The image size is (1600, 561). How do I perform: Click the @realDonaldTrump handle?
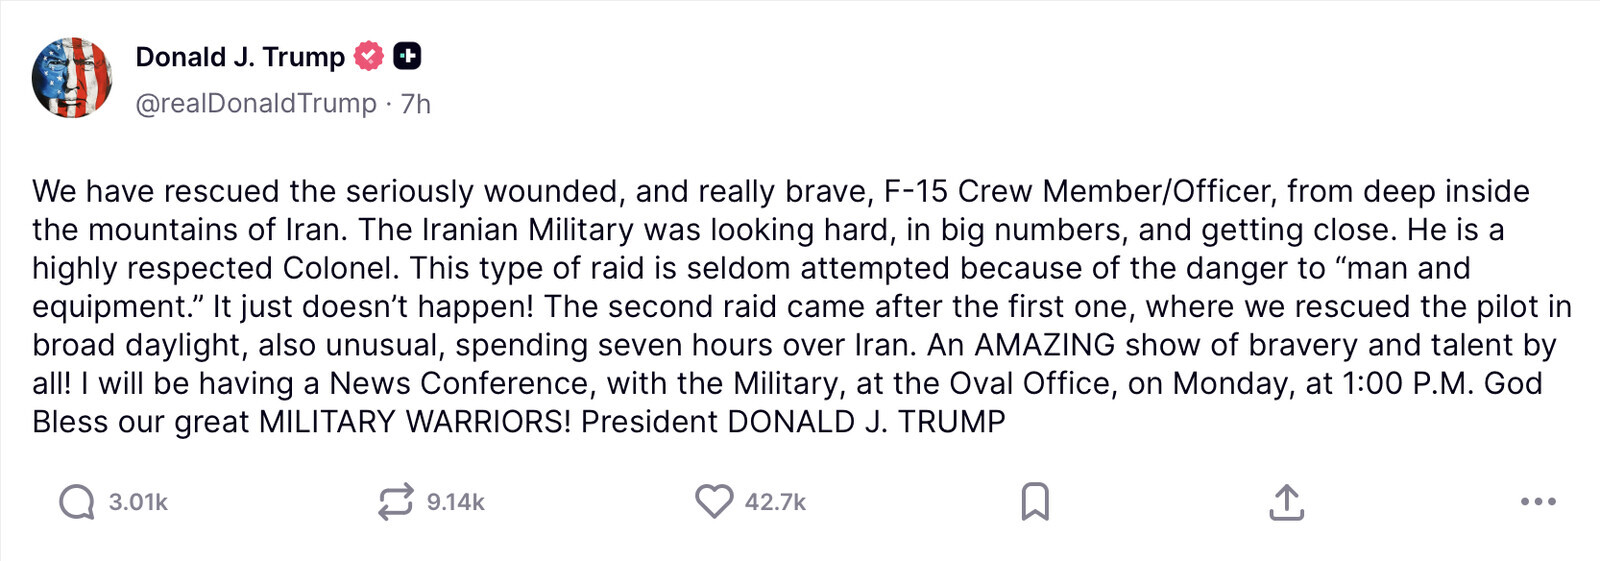pos(256,104)
